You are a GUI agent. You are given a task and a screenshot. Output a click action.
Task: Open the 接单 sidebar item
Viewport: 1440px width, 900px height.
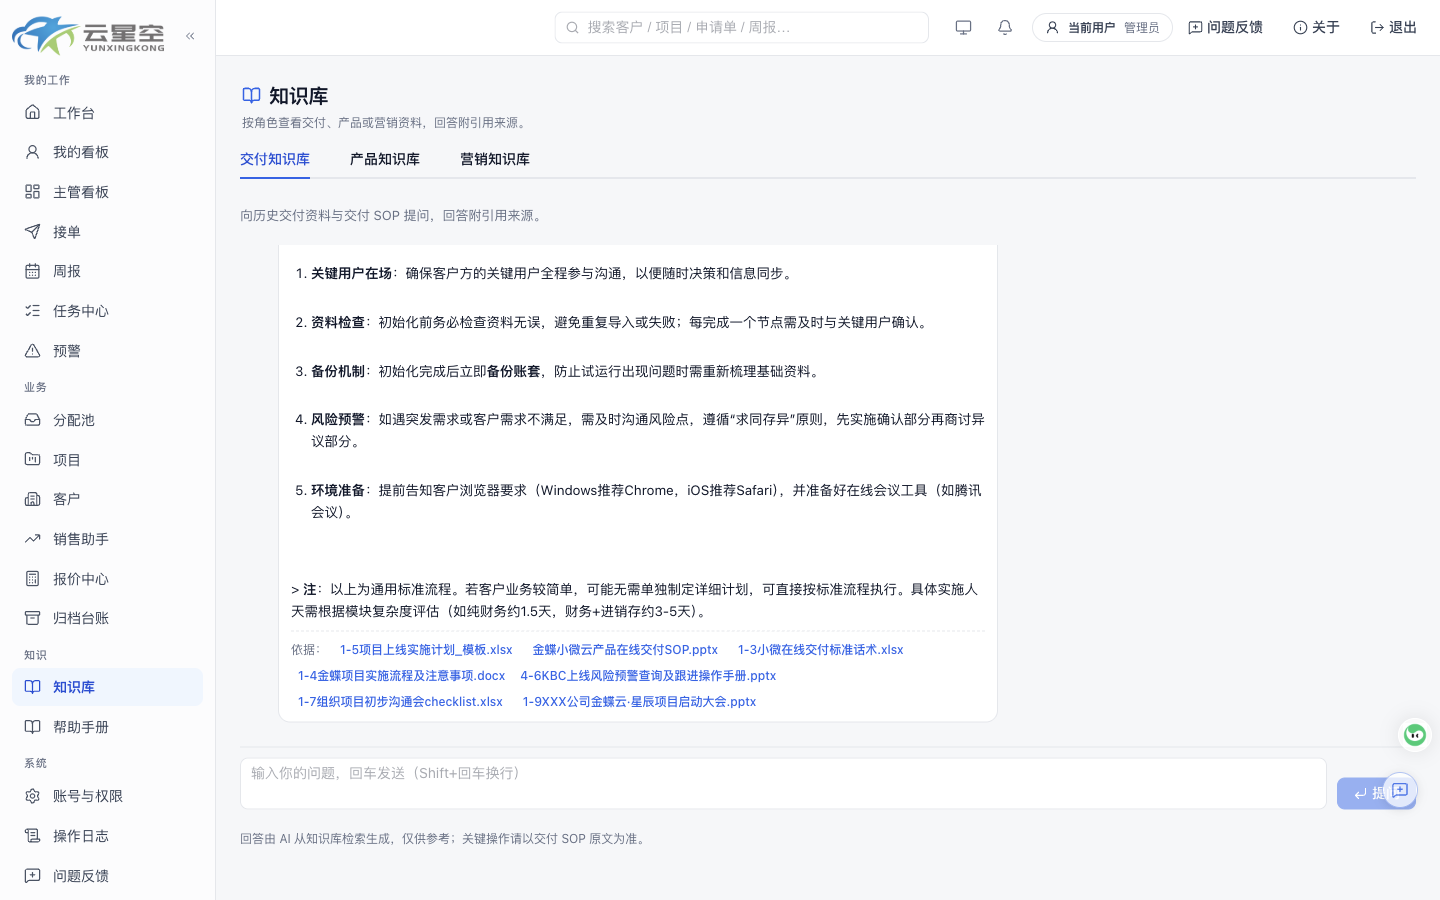pos(107,232)
